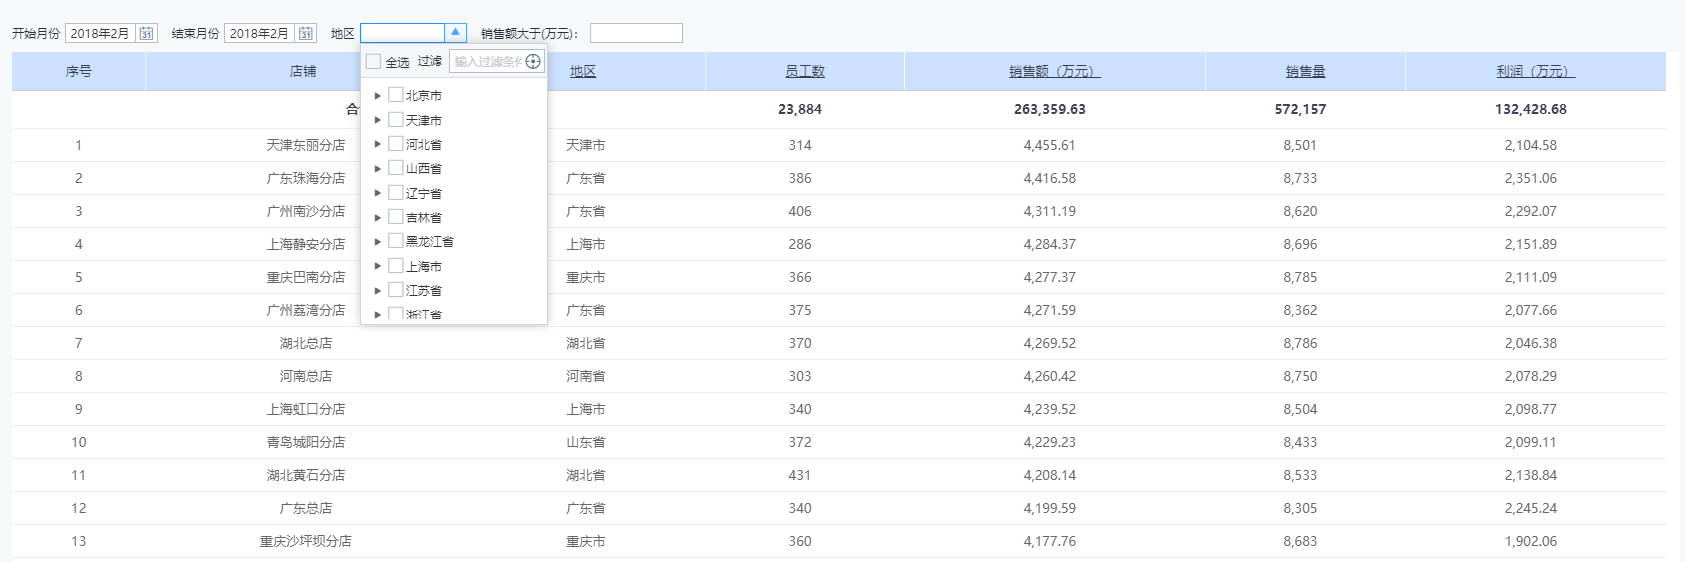
Task: Click total sales volume 572,157
Action: coord(1300,109)
